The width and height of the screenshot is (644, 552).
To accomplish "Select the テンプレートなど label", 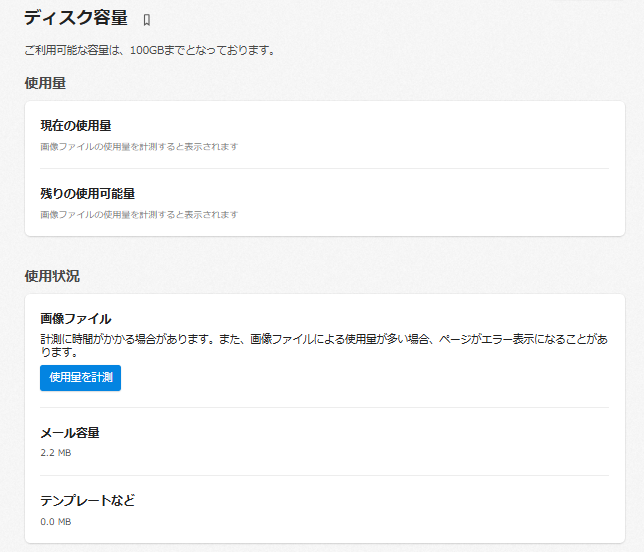I will point(87,500).
